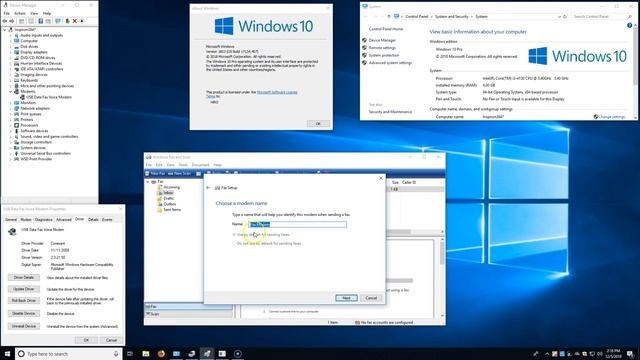This screenshot has width=640, height=360.
Task: Click the Driver Details button
Action: 24,278
